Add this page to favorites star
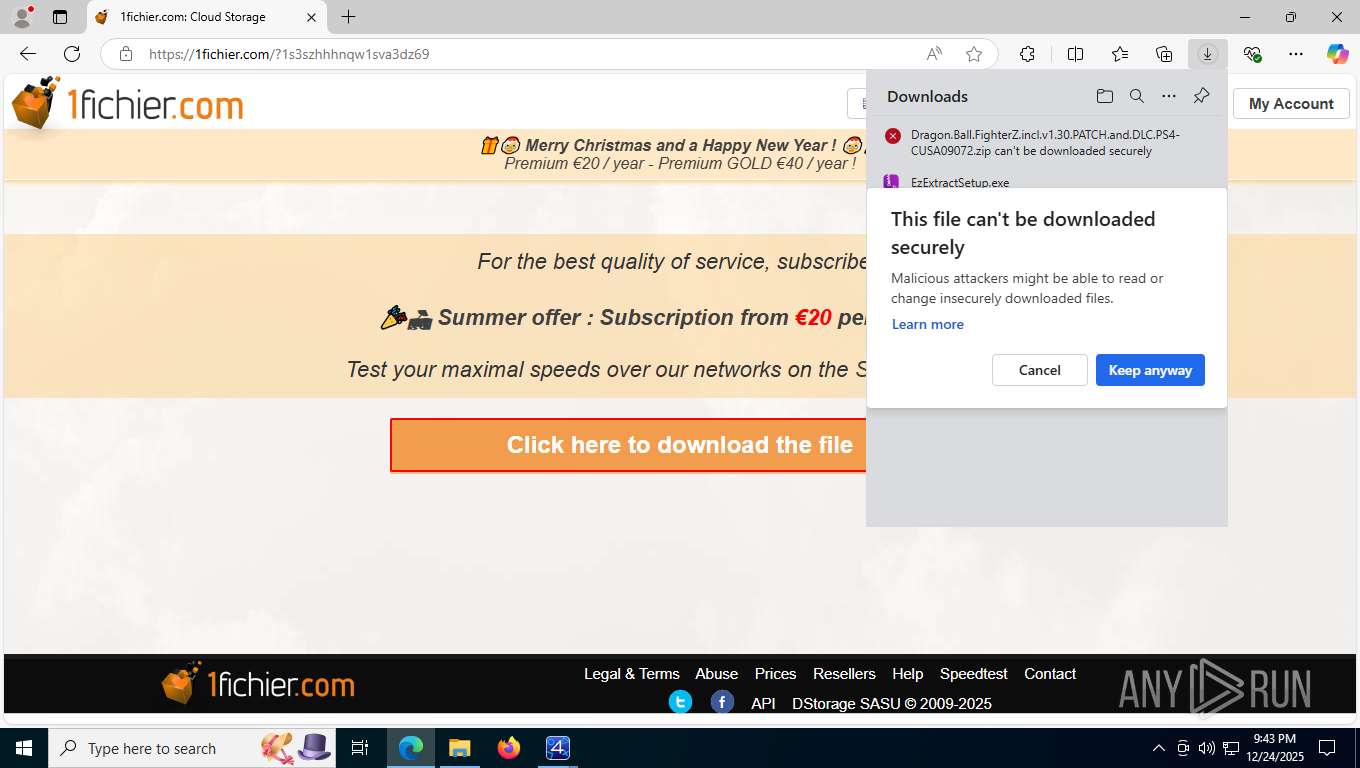 tap(974, 54)
